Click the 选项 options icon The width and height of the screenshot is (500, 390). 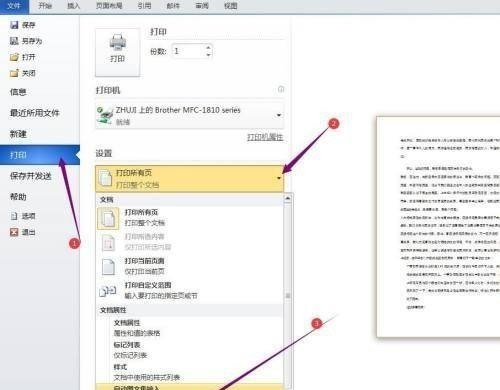[x=14, y=216]
